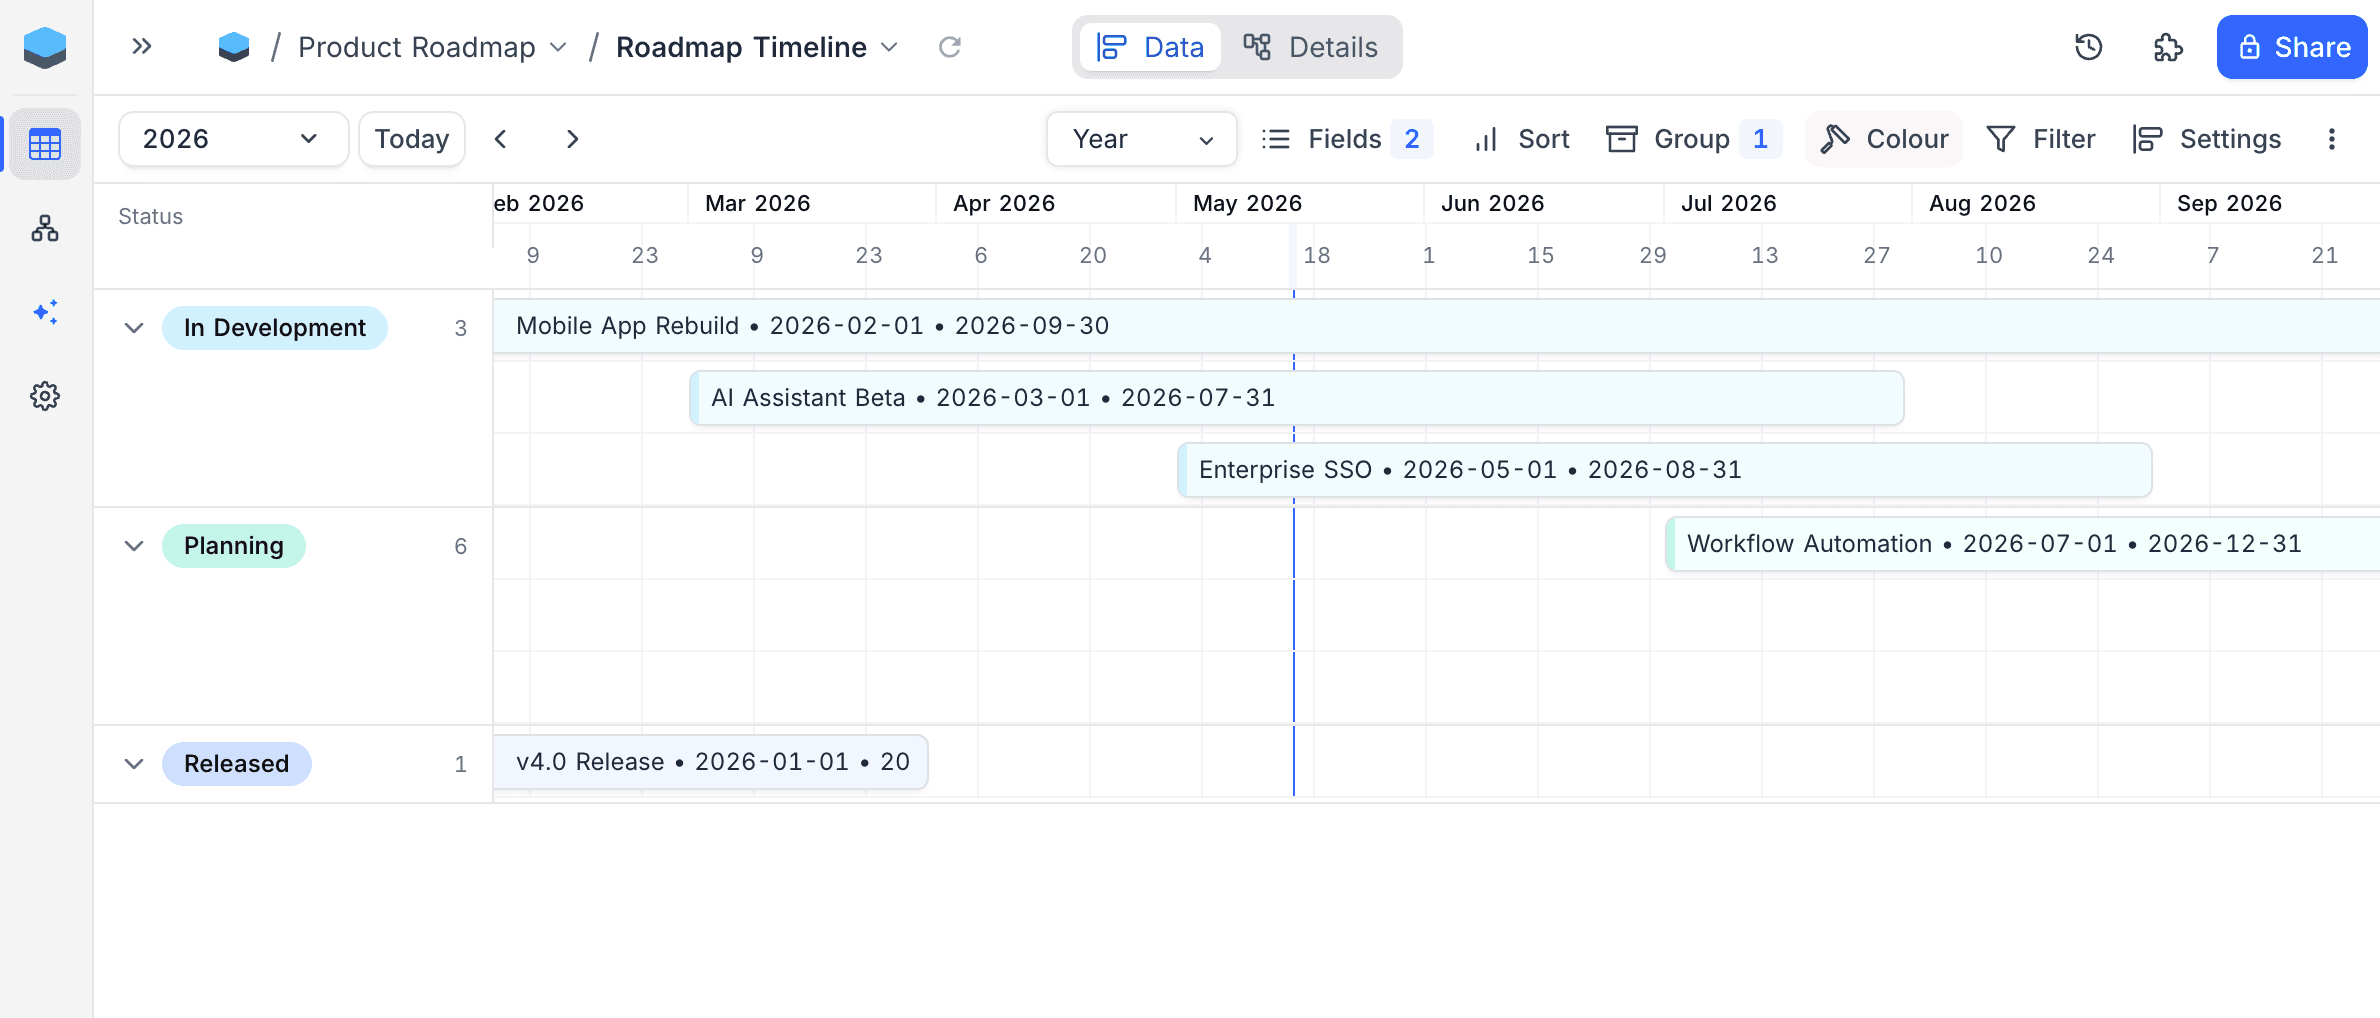Open the 2026 year dropdown

(x=233, y=139)
